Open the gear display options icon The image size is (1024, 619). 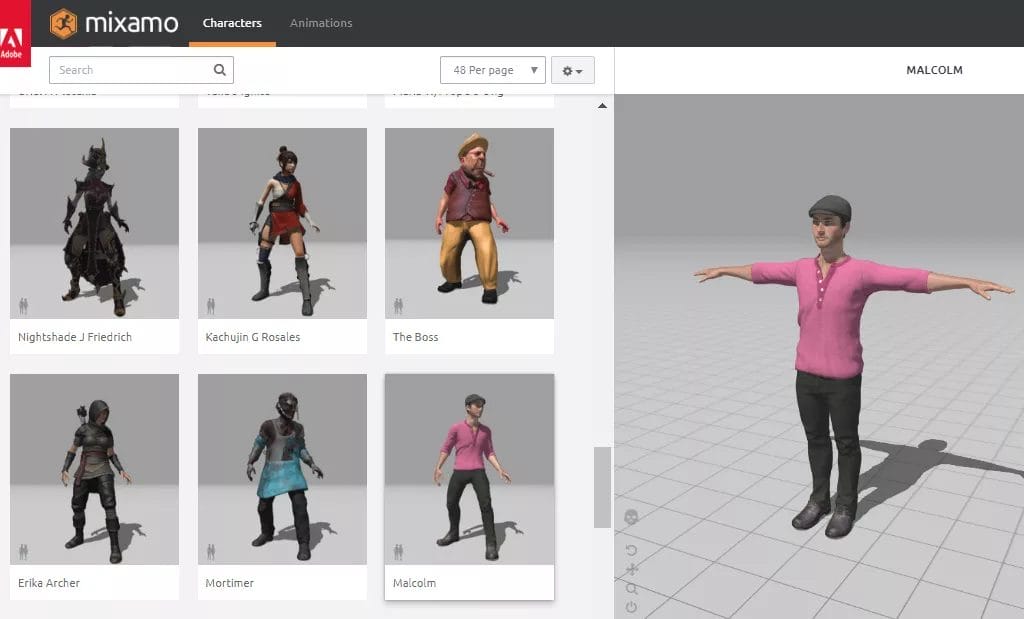[x=567, y=70]
